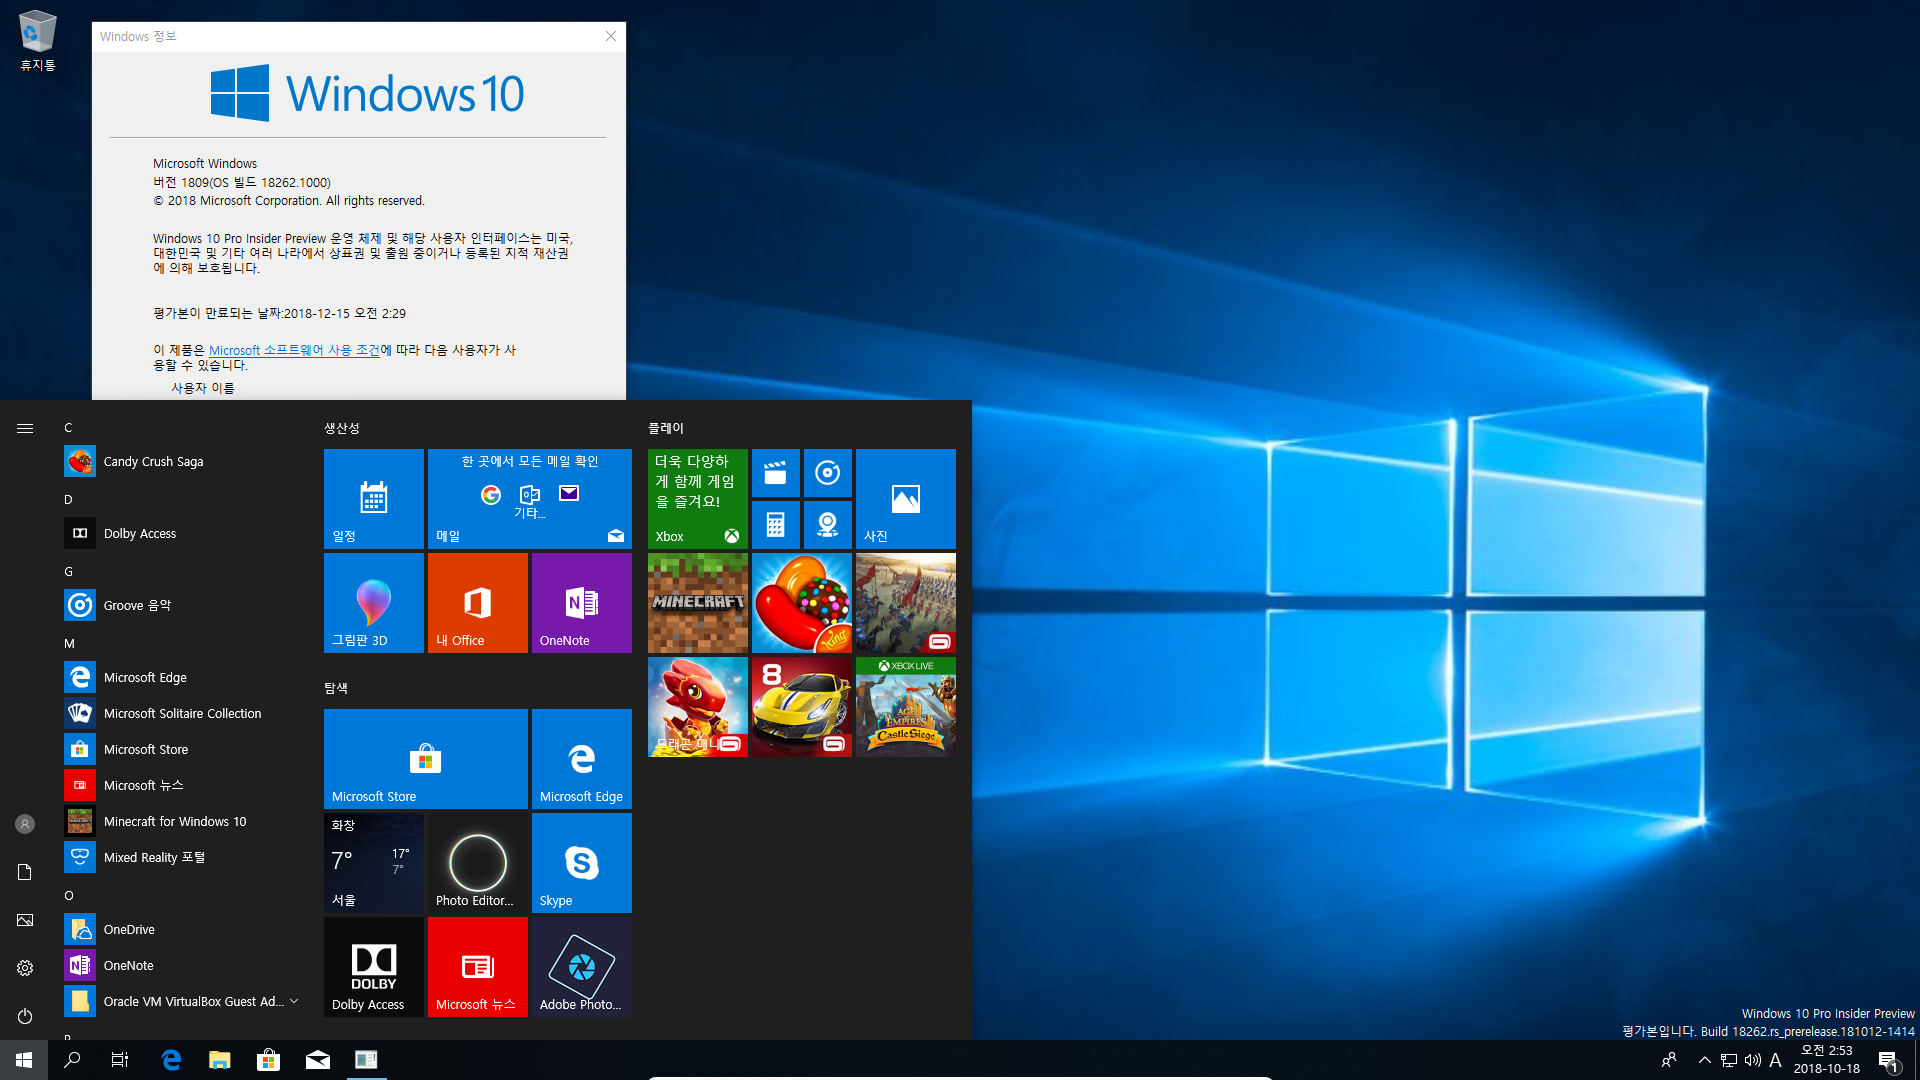Open Minecraft for Windows 10
This screenshot has width=1920, height=1080.
coord(174,820)
